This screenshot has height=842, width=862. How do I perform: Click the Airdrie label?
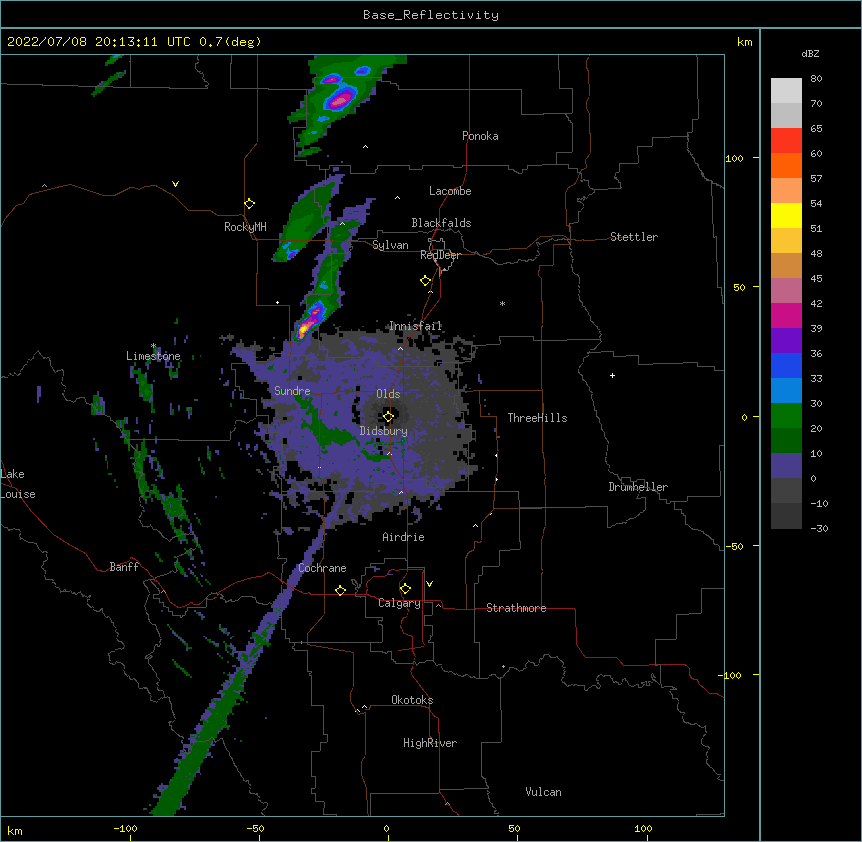click(x=404, y=537)
